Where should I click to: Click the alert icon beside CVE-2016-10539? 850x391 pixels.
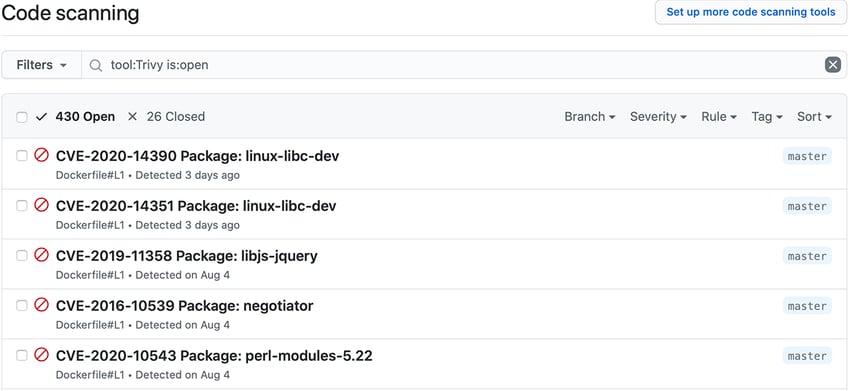pos(42,305)
